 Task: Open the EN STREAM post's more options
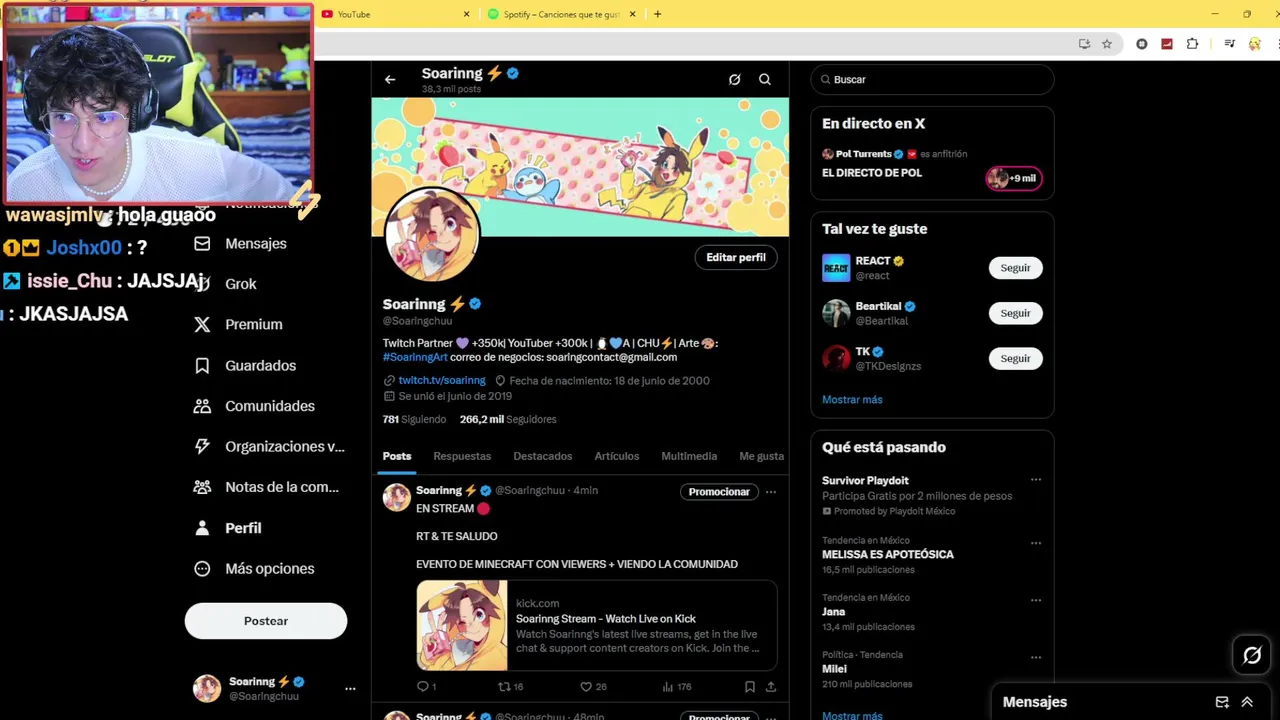tap(771, 492)
